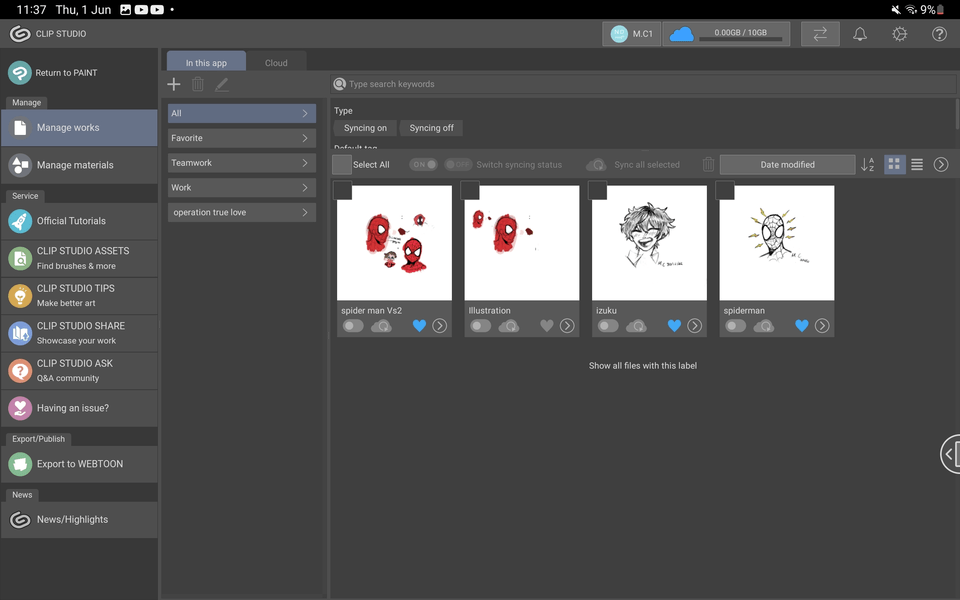Switch to the Cloud tab
This screenshot has width=960, height=600.
[276, 63]
